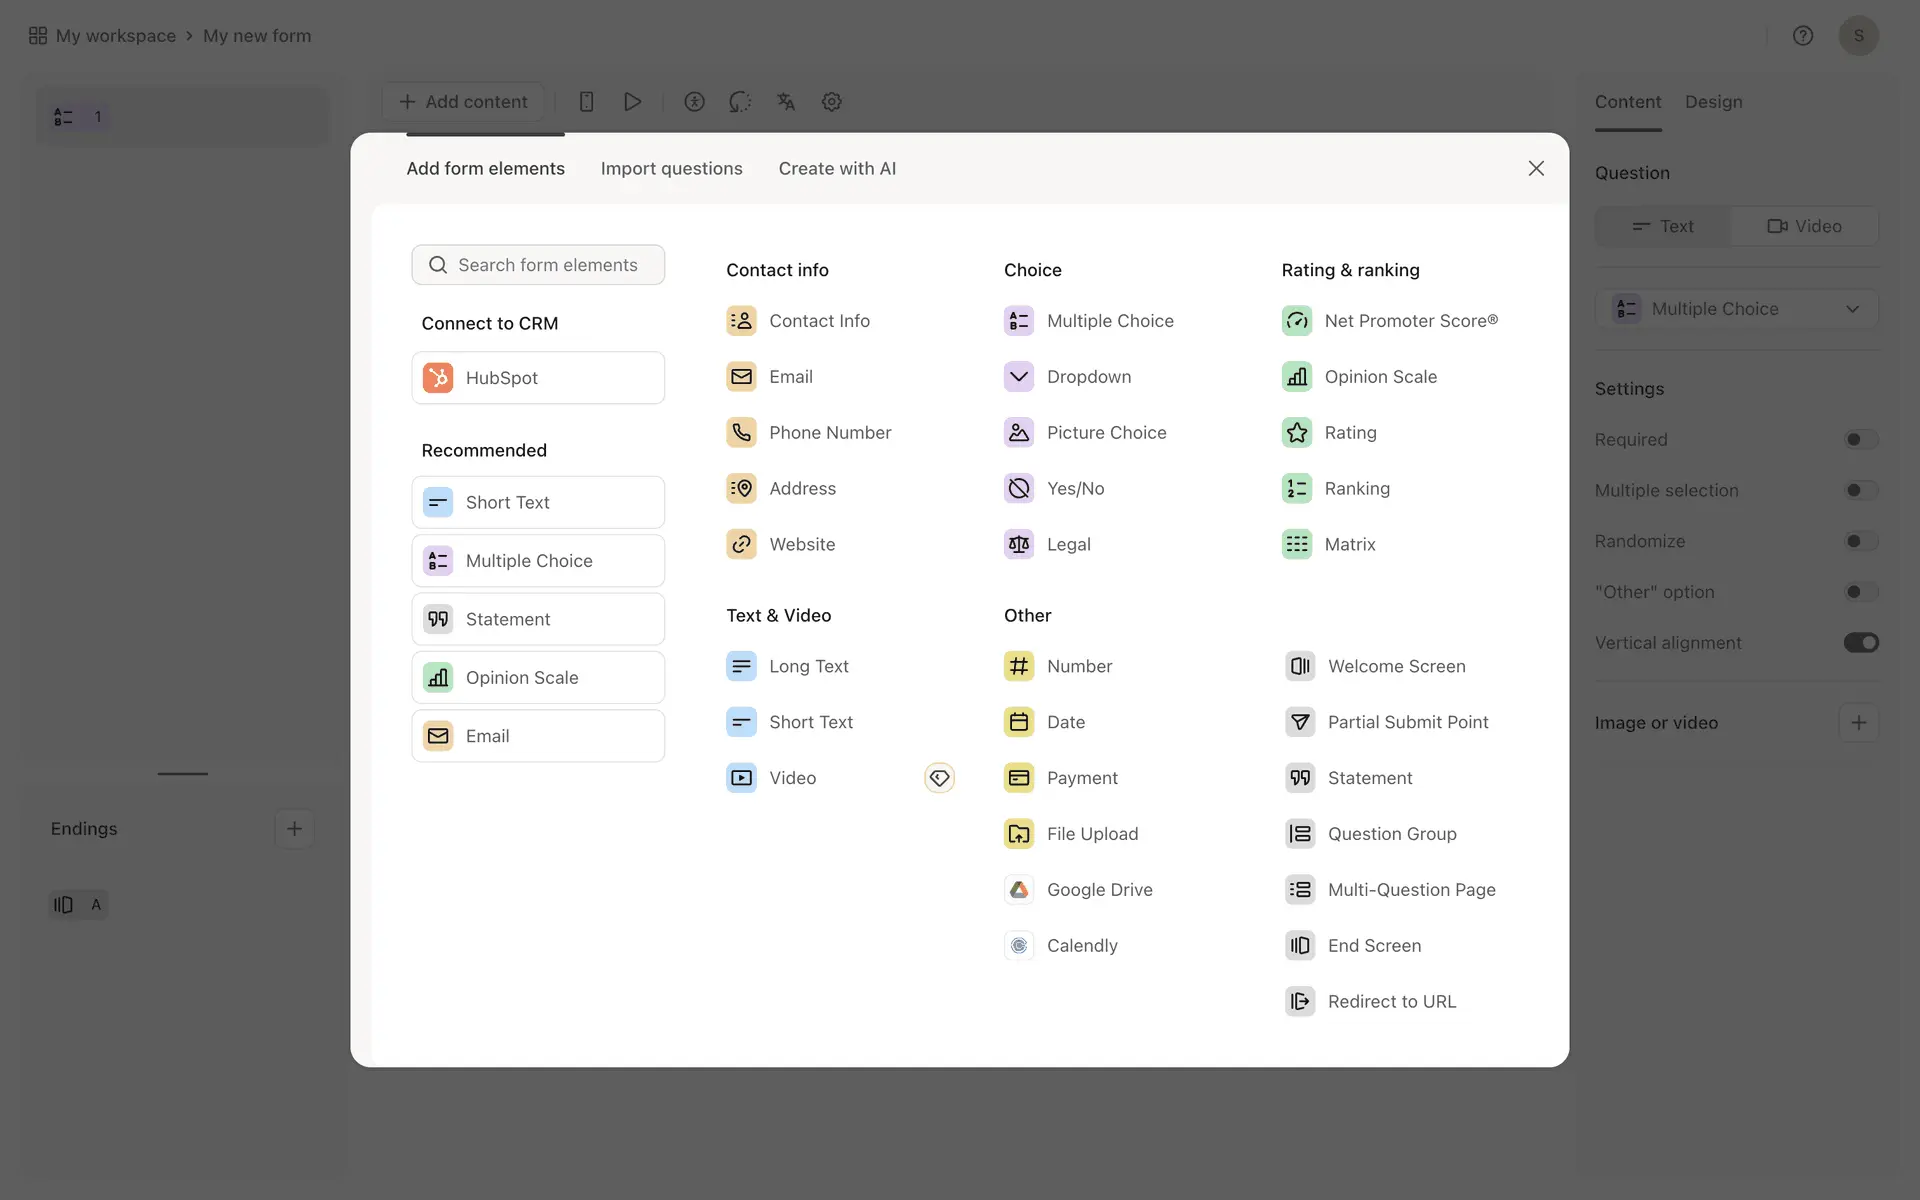This screenshot has width=1920, height=1200.
Task: Toggle the Required setting switch
Action: click(1860, 440)
